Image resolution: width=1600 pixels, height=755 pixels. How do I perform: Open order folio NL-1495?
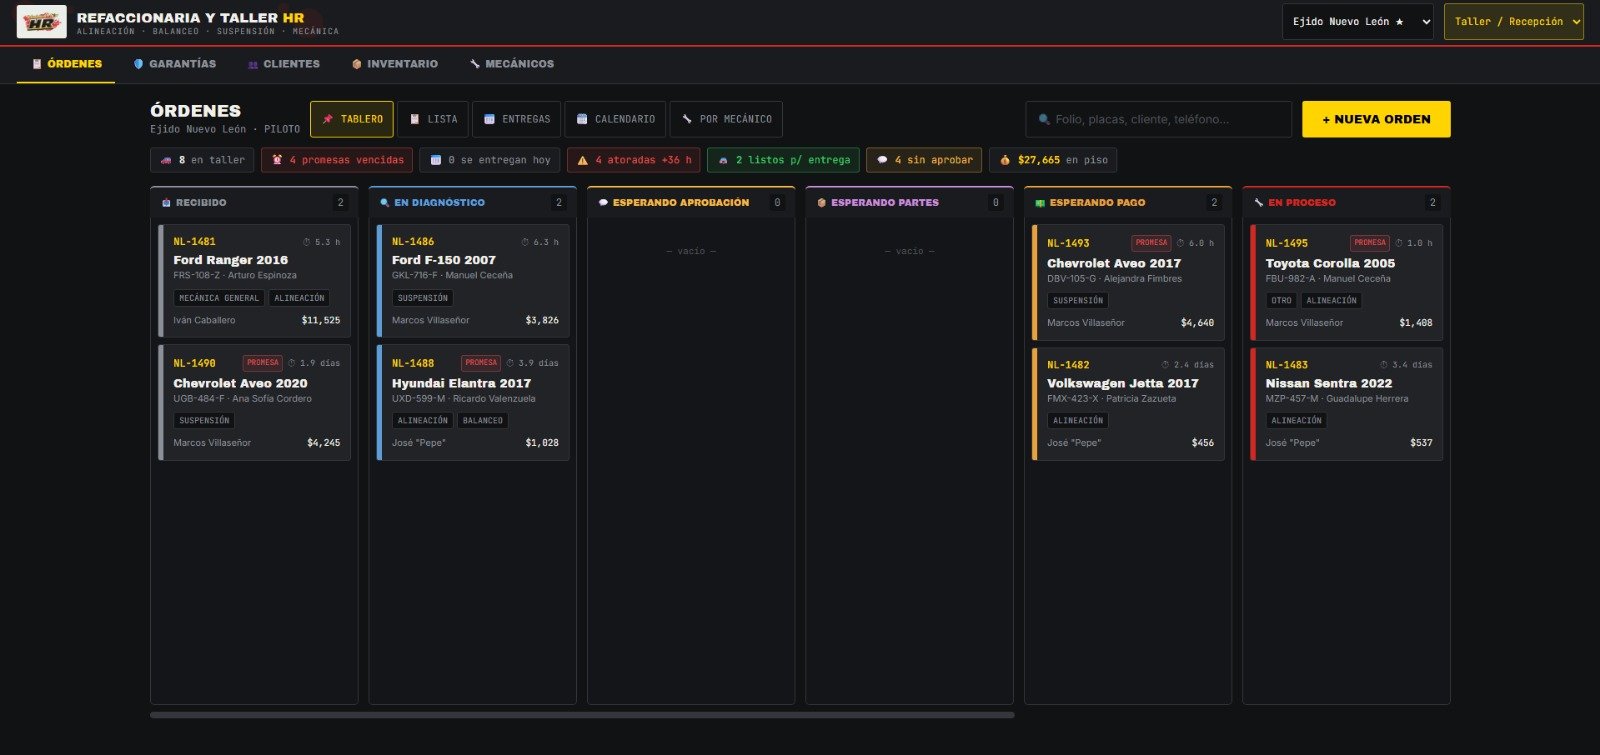coord(1287,243)
